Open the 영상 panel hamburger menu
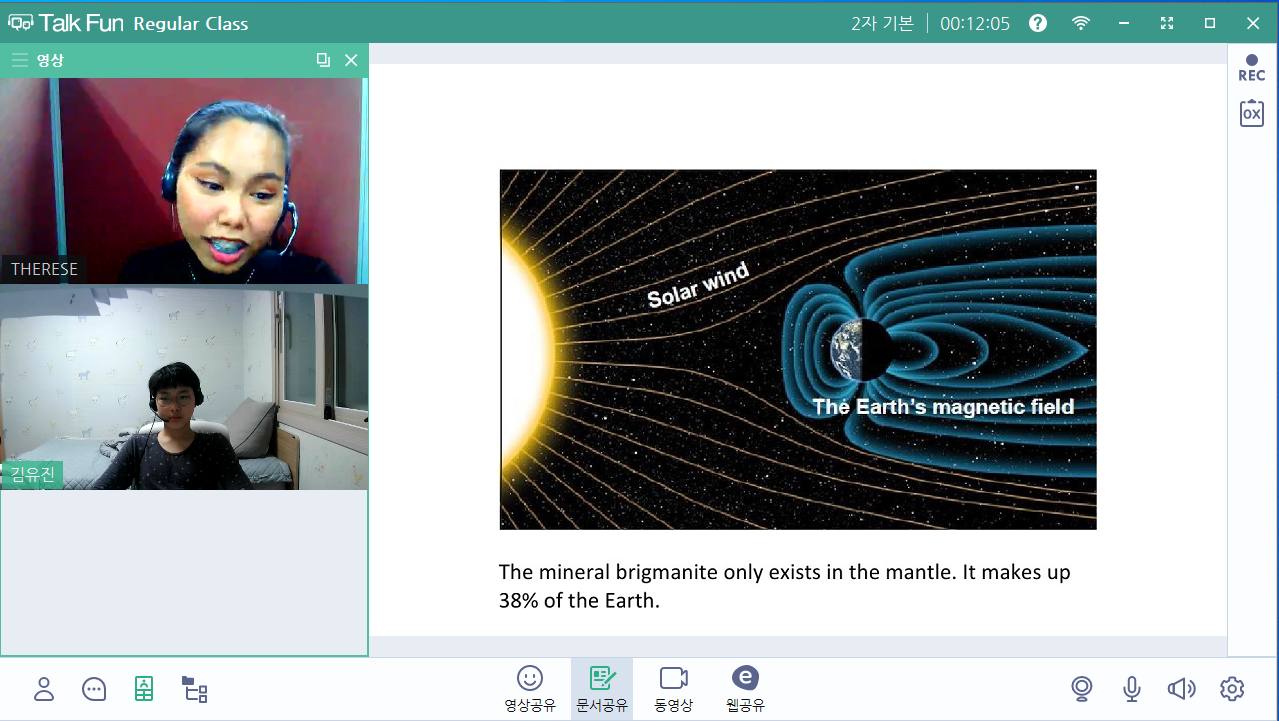The image size is (1279, 721). point(19,60)
